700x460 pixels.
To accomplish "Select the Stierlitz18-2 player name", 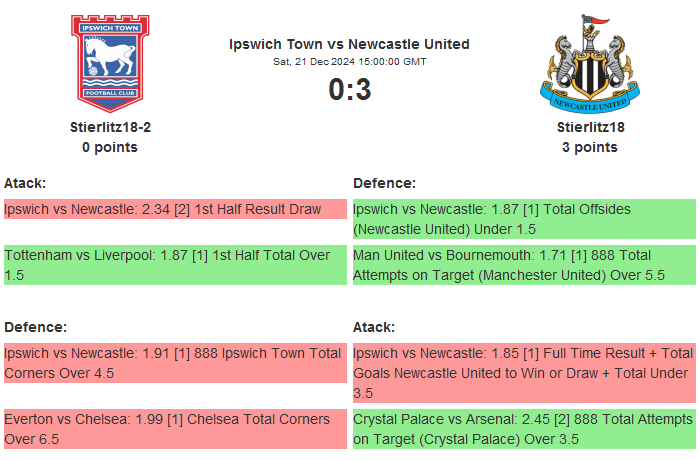I will tap(110, 127).
